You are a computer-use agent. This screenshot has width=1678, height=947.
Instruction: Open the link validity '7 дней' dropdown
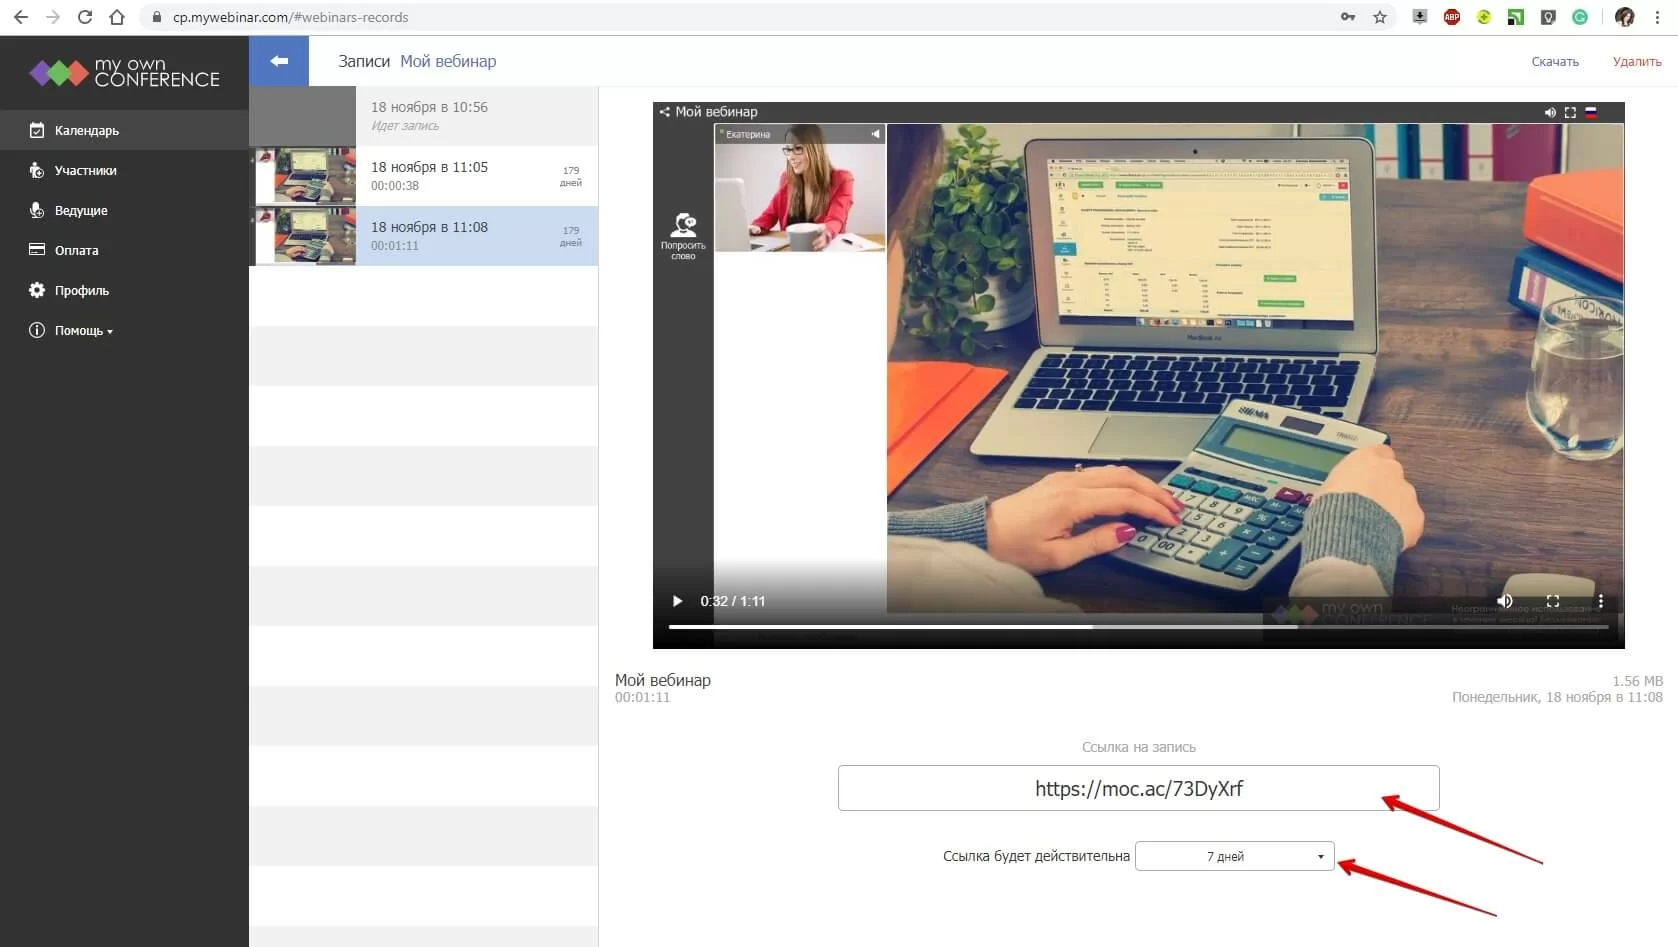coord(1234,856)
